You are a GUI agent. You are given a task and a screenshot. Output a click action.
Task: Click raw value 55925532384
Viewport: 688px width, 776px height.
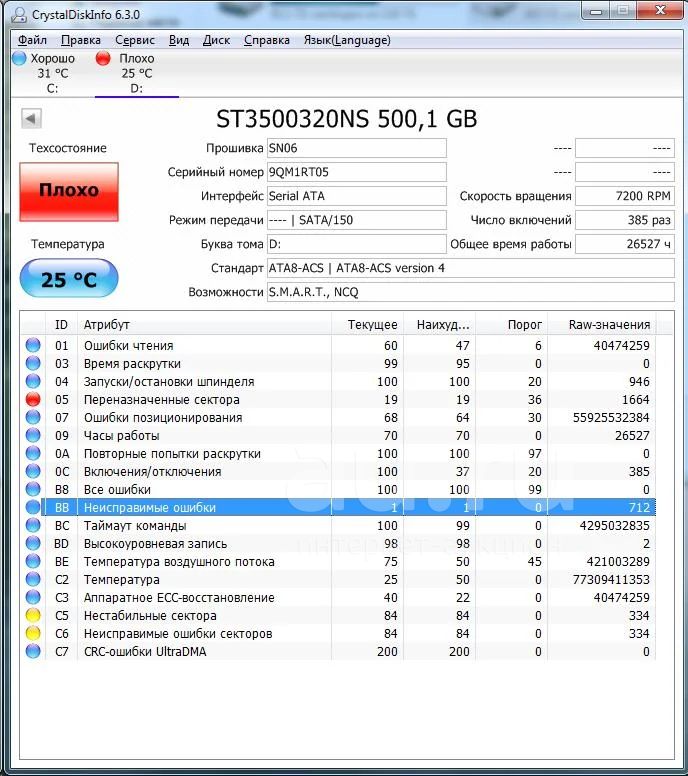(x=611, y=418)
